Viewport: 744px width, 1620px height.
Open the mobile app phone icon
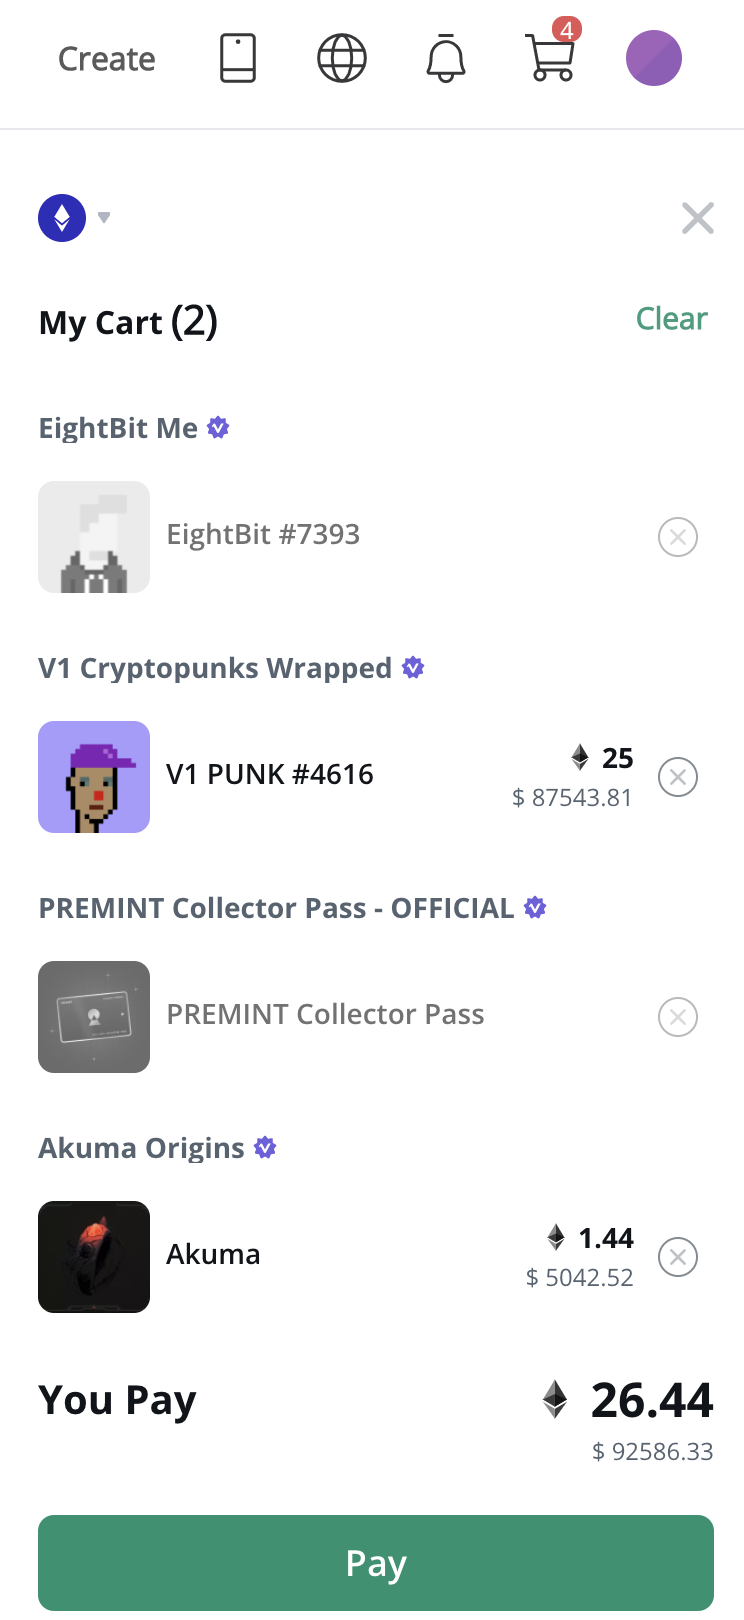(238, 58)
